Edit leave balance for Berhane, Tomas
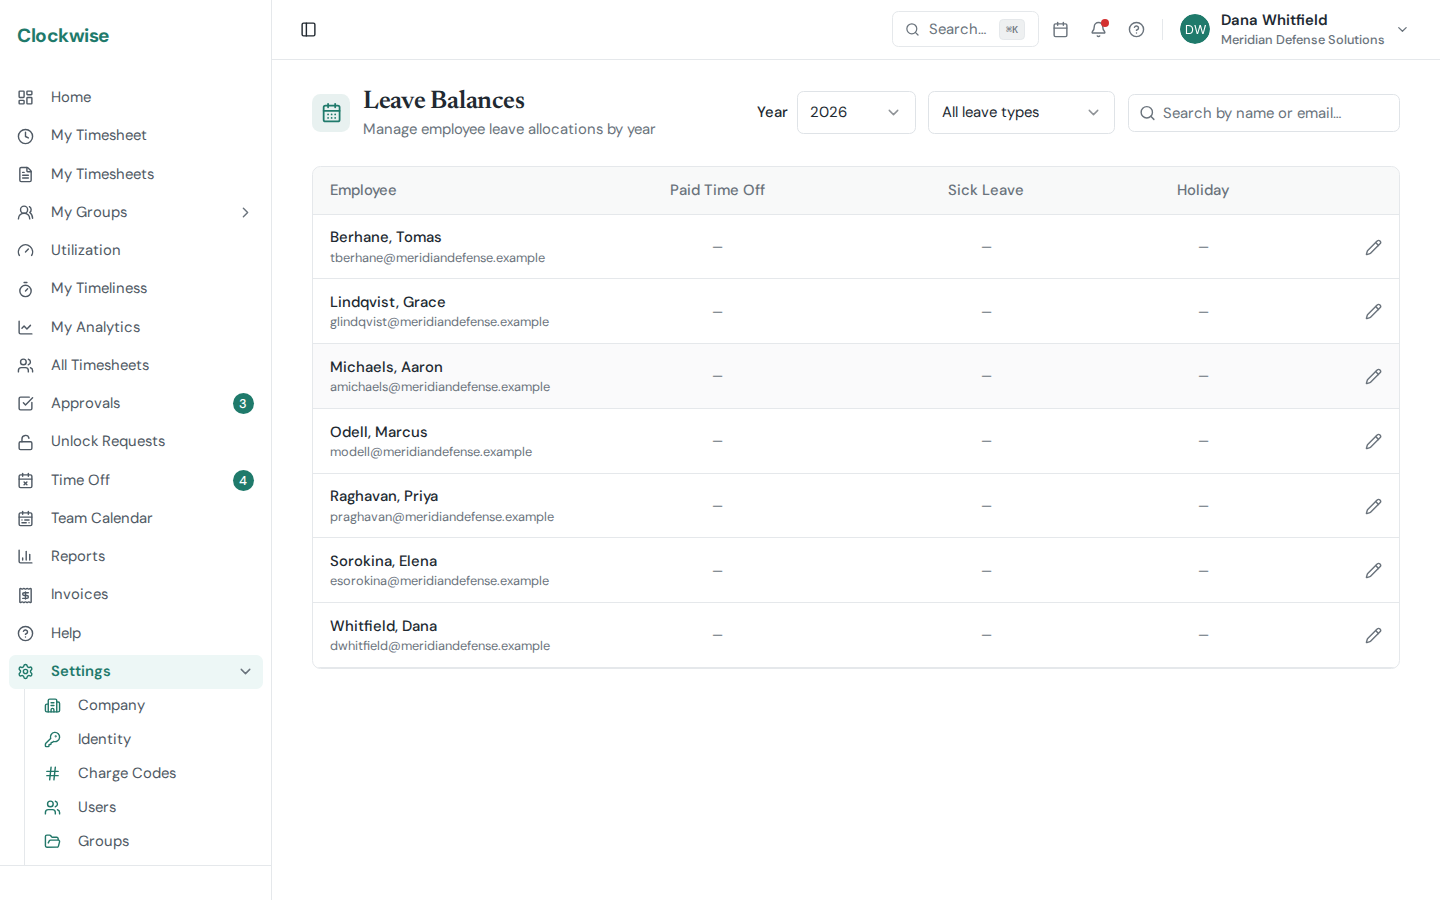This screenshot has height=900, width=1440. 1374,247
